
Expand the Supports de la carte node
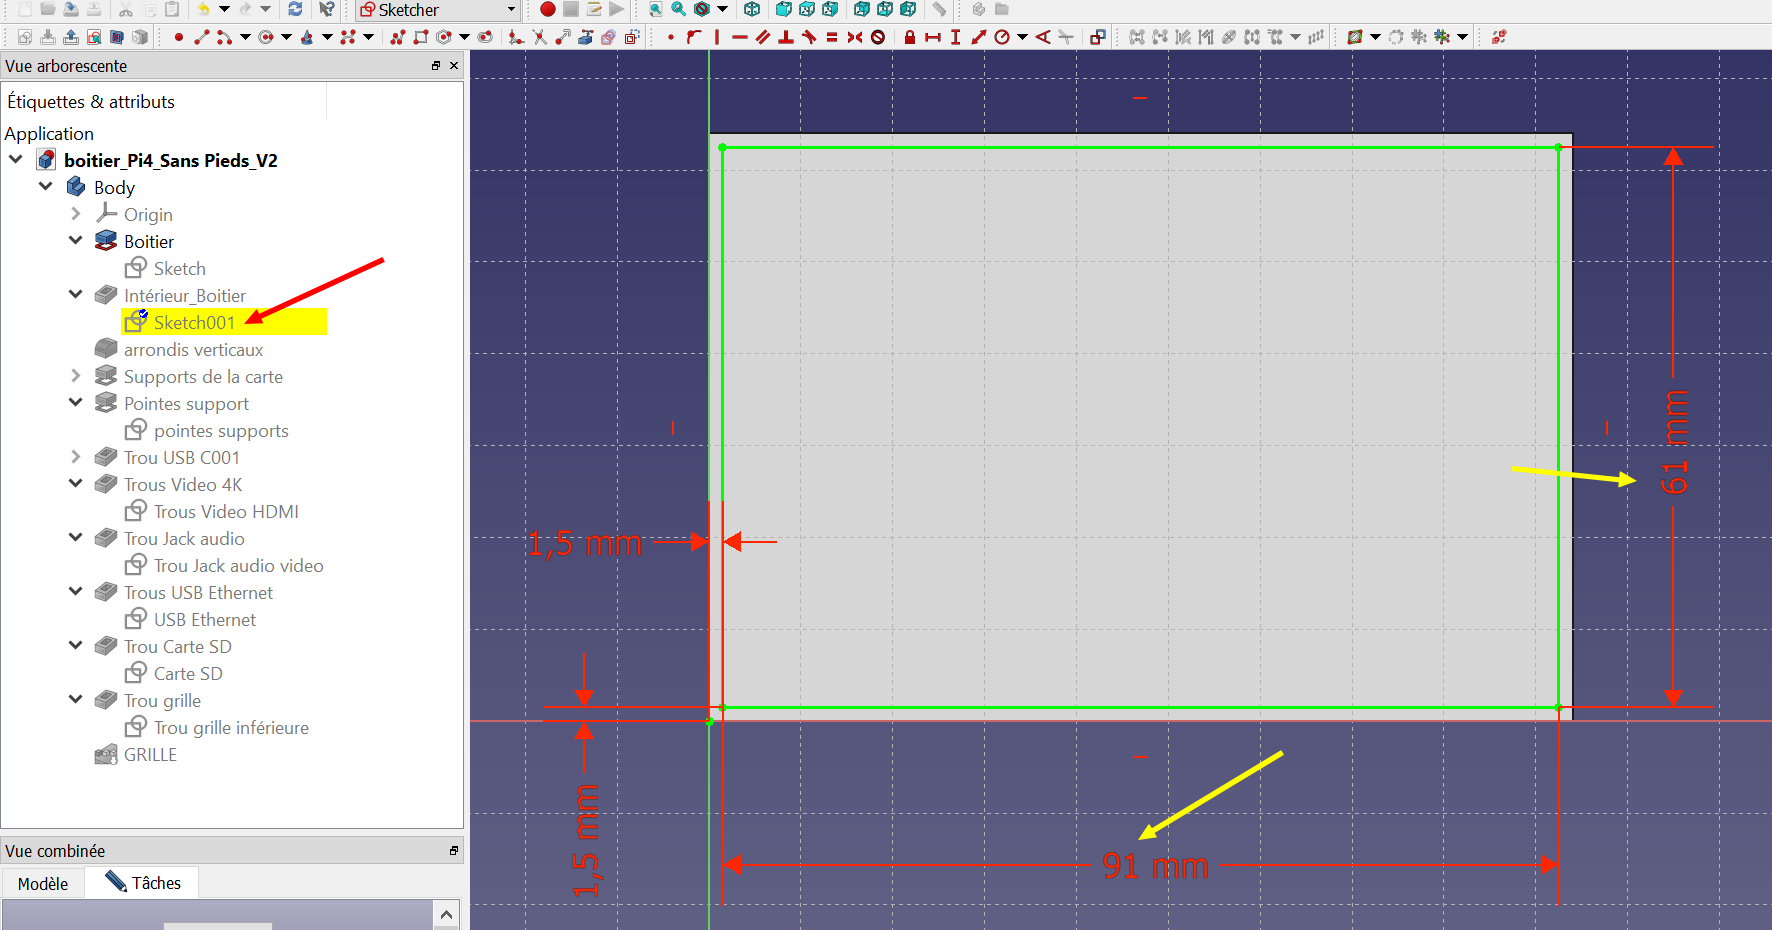(76, 375)
